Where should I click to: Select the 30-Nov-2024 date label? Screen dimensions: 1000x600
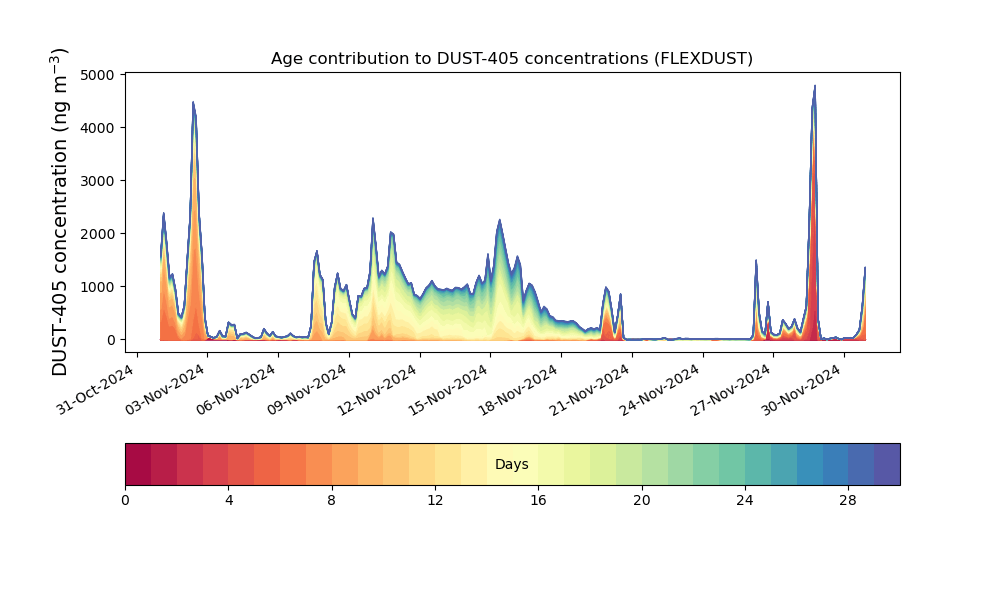[802, 389]
